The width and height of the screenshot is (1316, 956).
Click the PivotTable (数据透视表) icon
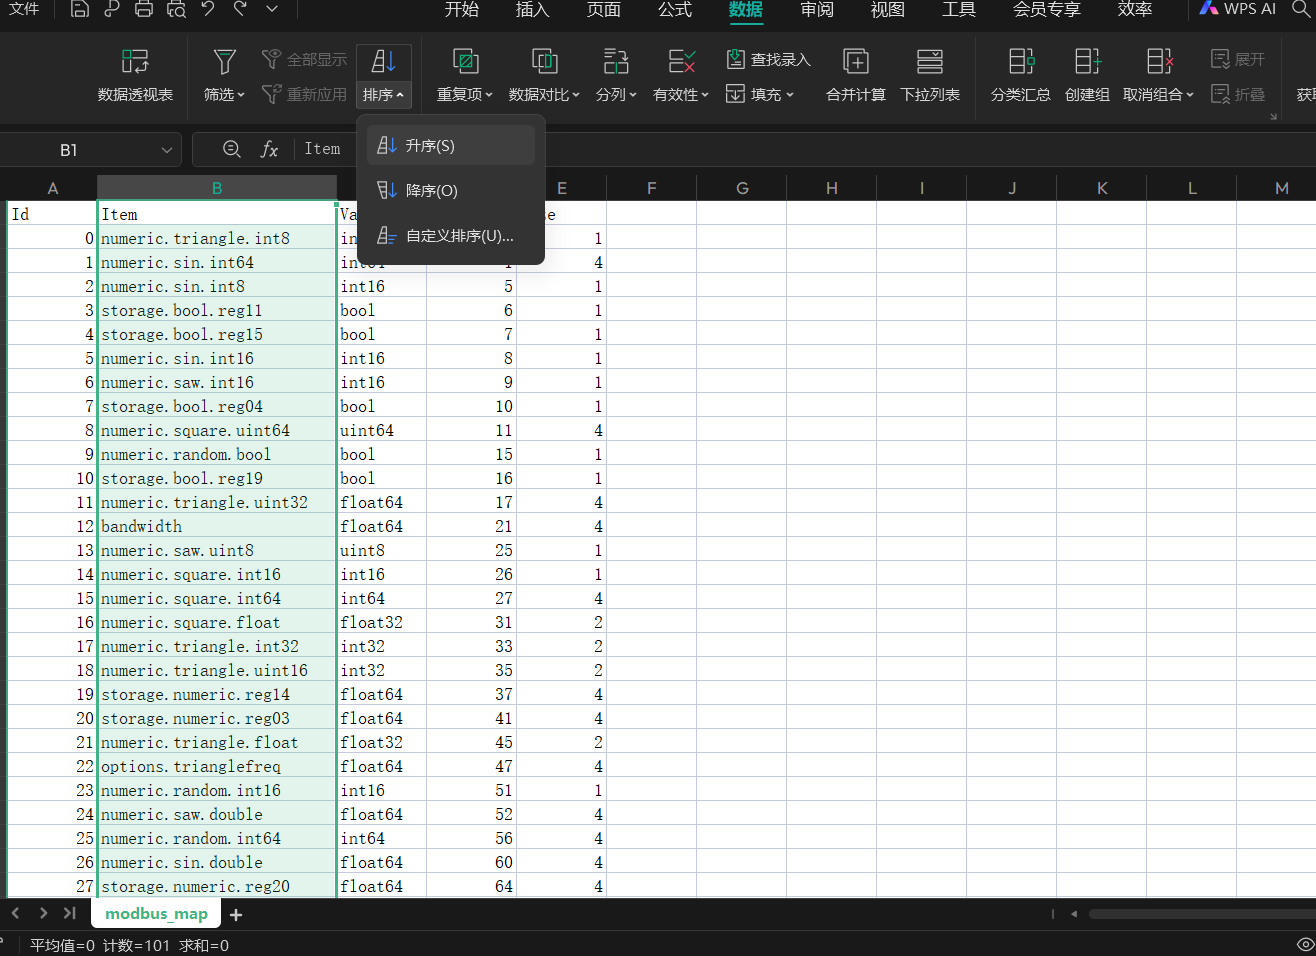coord(135,62)
